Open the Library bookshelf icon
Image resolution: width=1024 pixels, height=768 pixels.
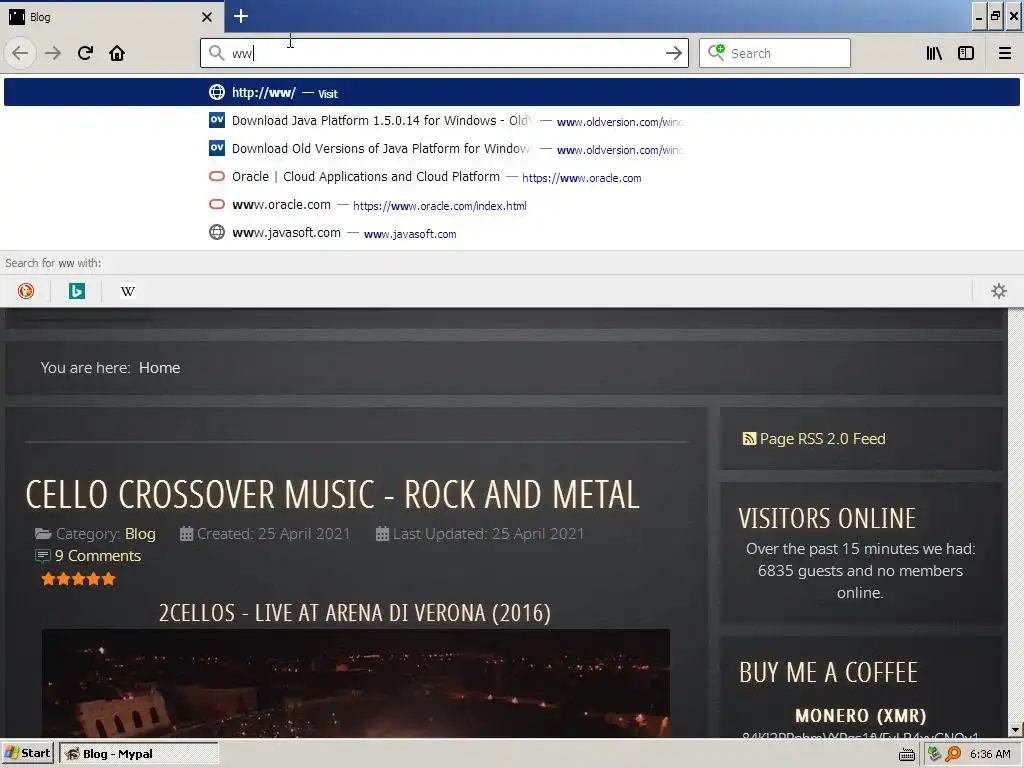(934, 53)
